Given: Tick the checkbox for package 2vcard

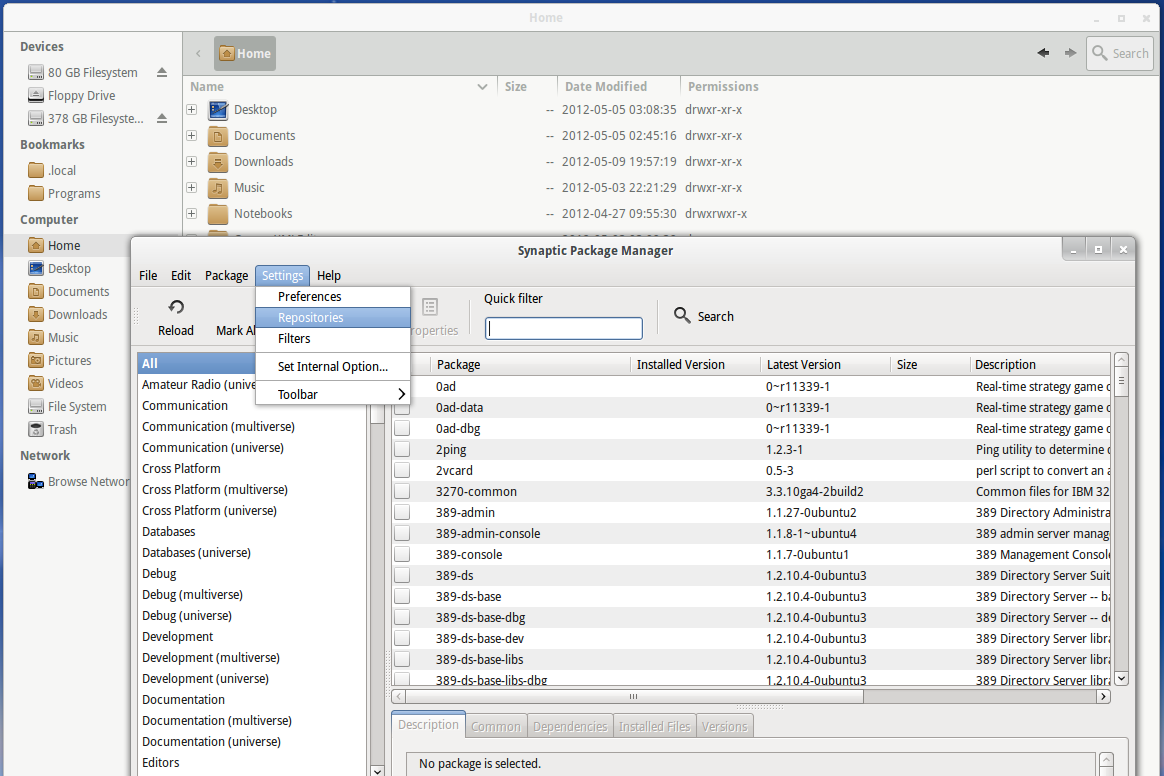Looking at the screenshot, I should 402,470.
